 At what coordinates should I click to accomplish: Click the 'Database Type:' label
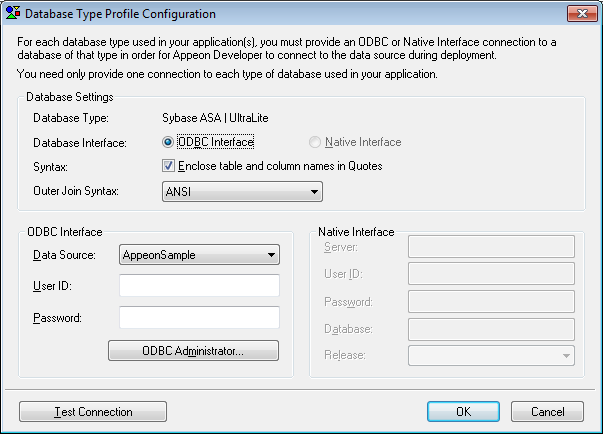(x=71, y=118)
